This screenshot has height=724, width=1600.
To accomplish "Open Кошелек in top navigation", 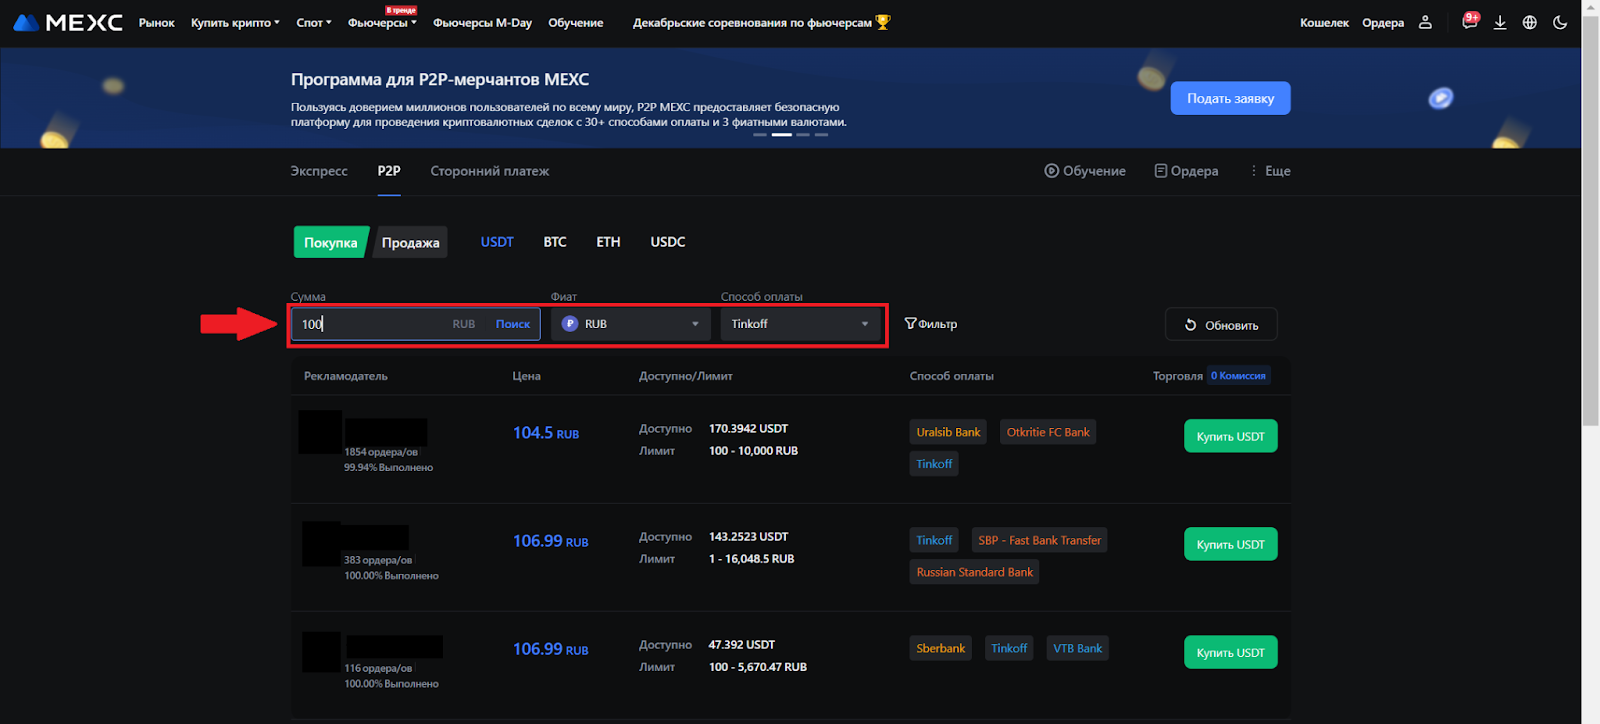I will tap(1324, 22).
